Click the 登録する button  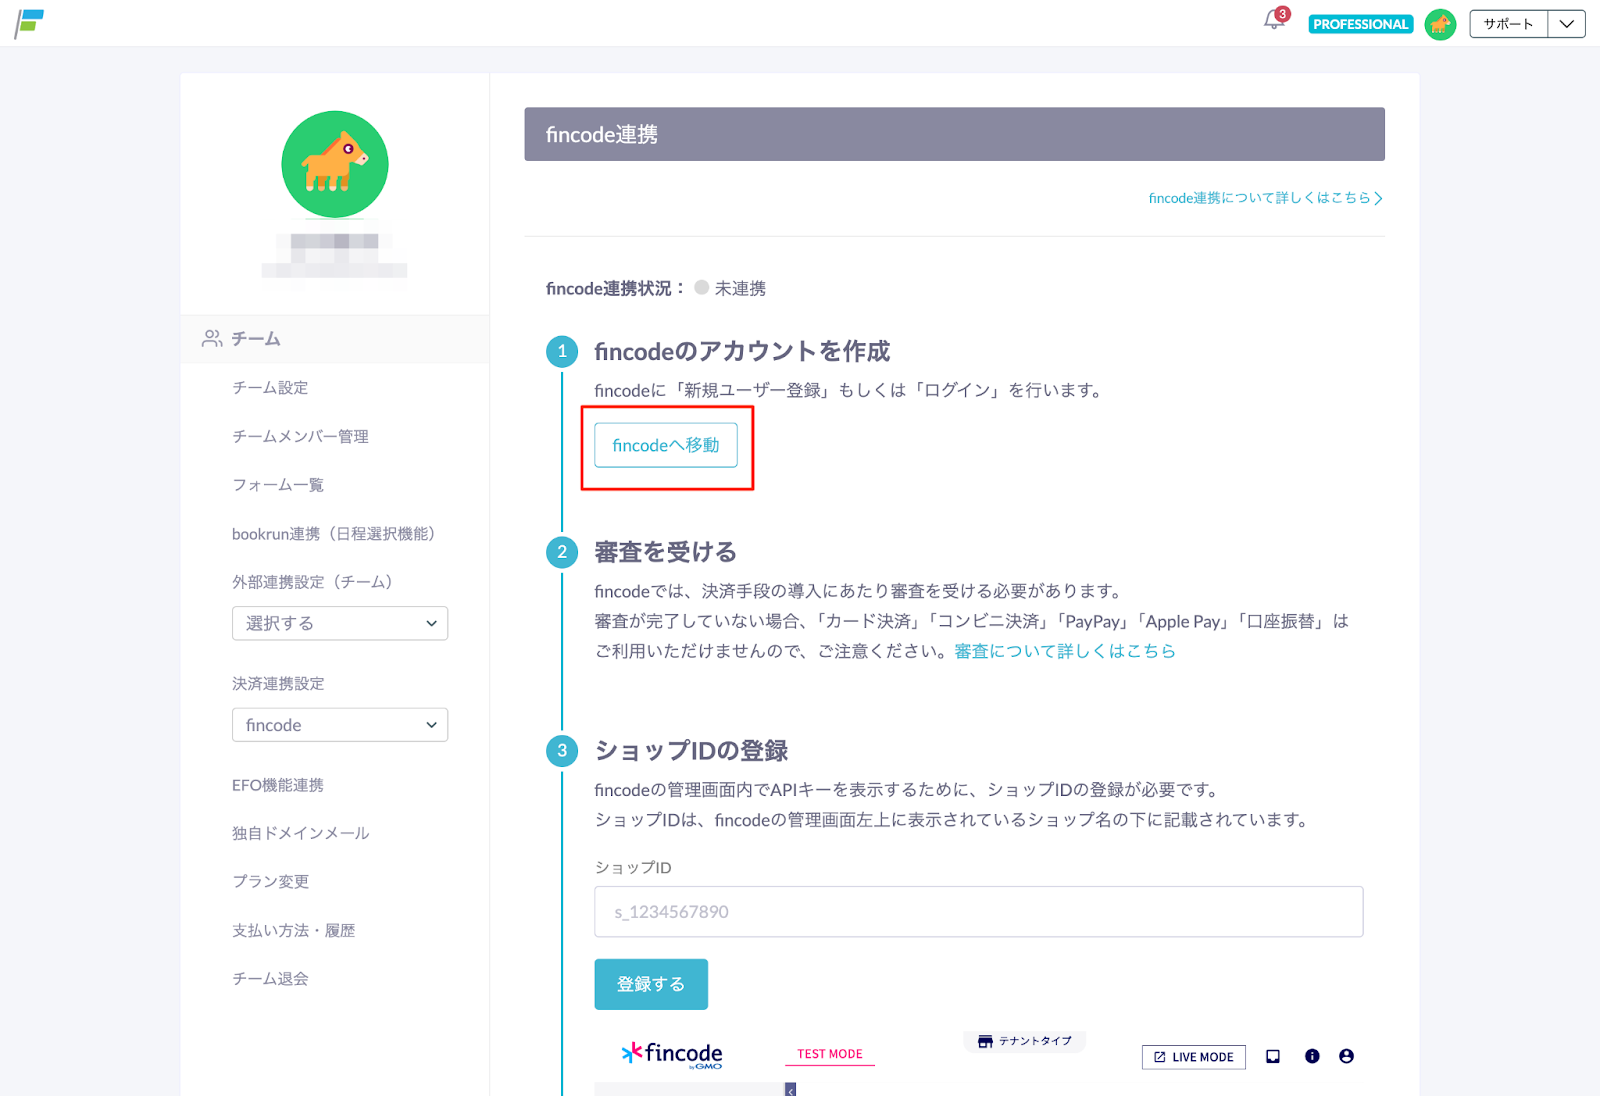[651, 984]
